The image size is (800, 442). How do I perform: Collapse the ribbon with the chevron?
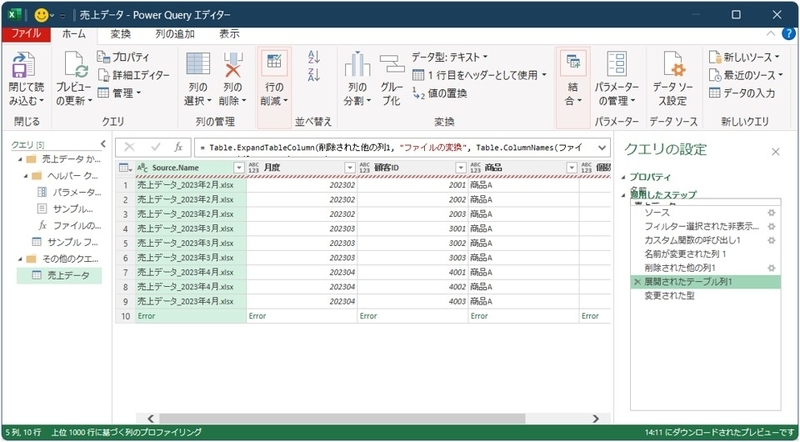pyautogui.click(x=771, y=34)
